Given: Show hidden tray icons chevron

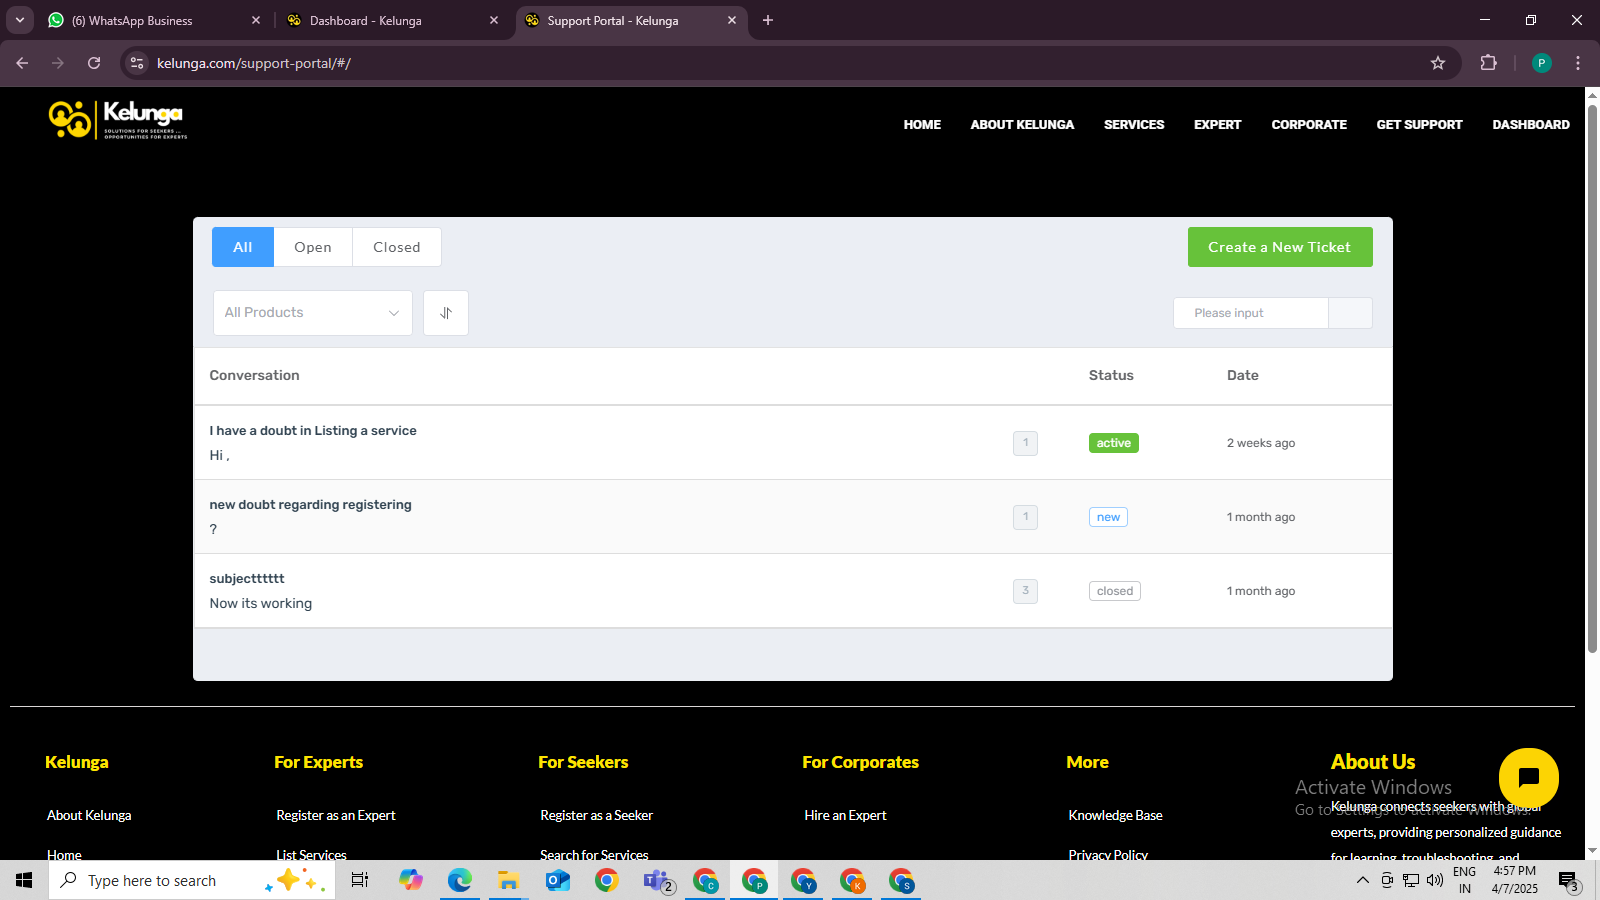Looking at the screenshot, I should [1362, 880].
